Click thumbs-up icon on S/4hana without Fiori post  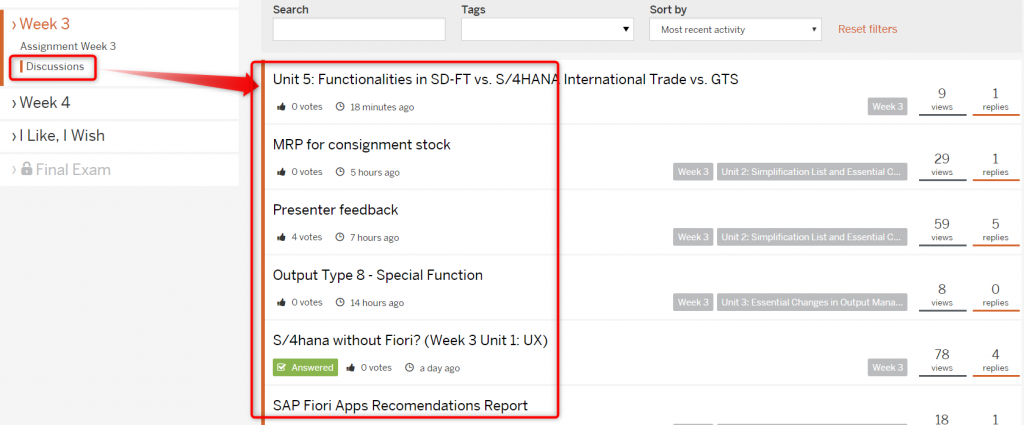351,368
